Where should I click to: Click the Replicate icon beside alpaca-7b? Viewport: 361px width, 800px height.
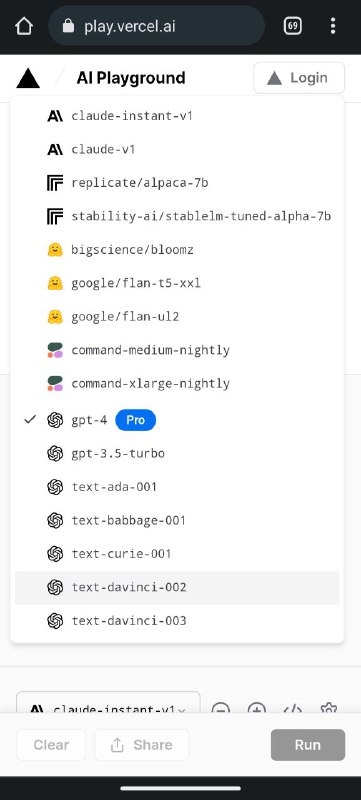coord(55,183)
